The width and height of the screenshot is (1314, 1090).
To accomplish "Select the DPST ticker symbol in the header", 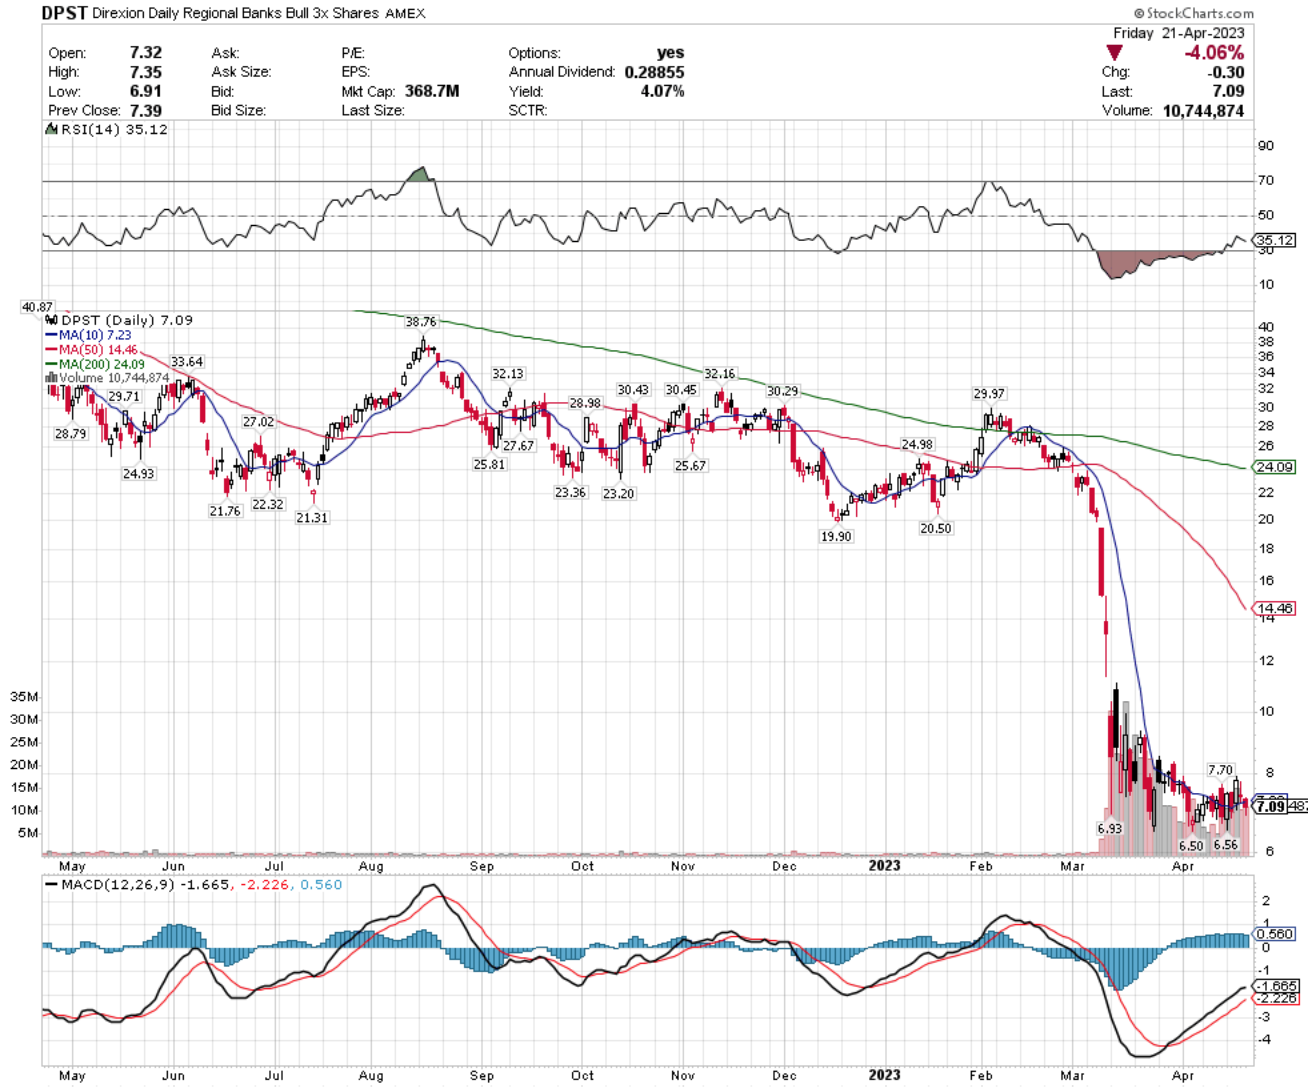I will click(x=64, y=13).
